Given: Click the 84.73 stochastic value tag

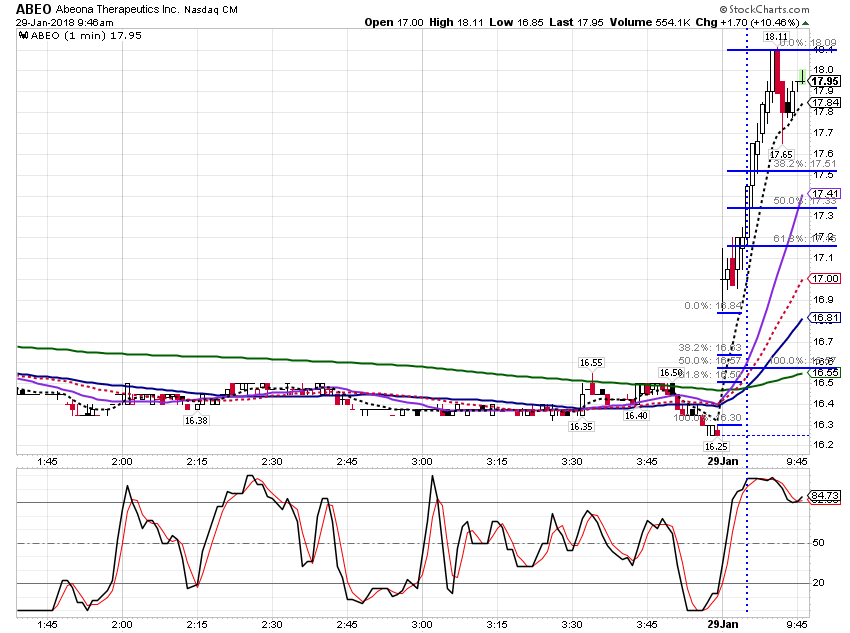Looking at the screenshot, I should 825,495.
